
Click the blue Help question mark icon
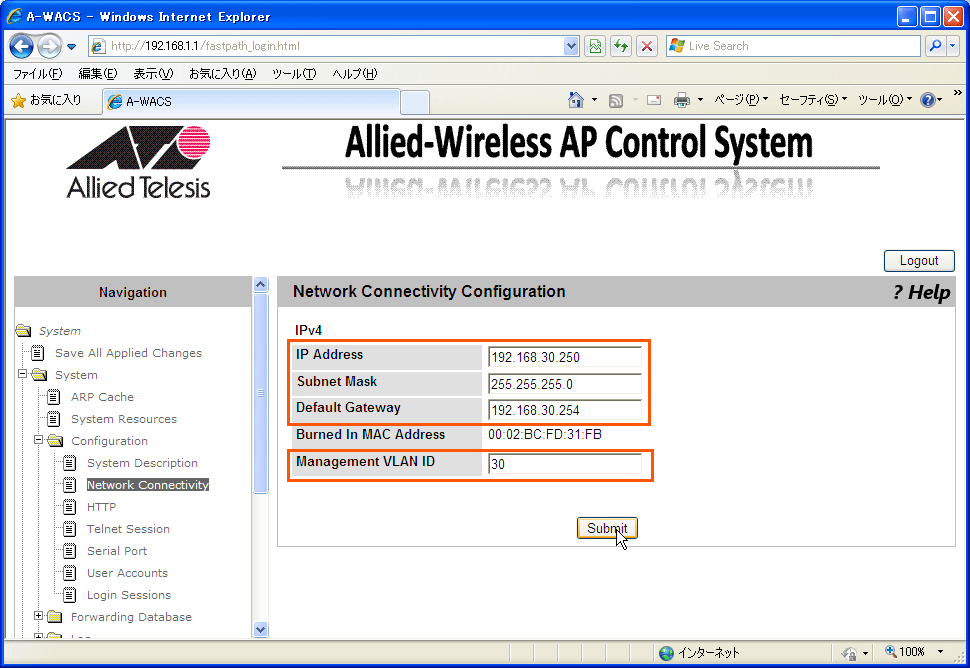(928, 100)
